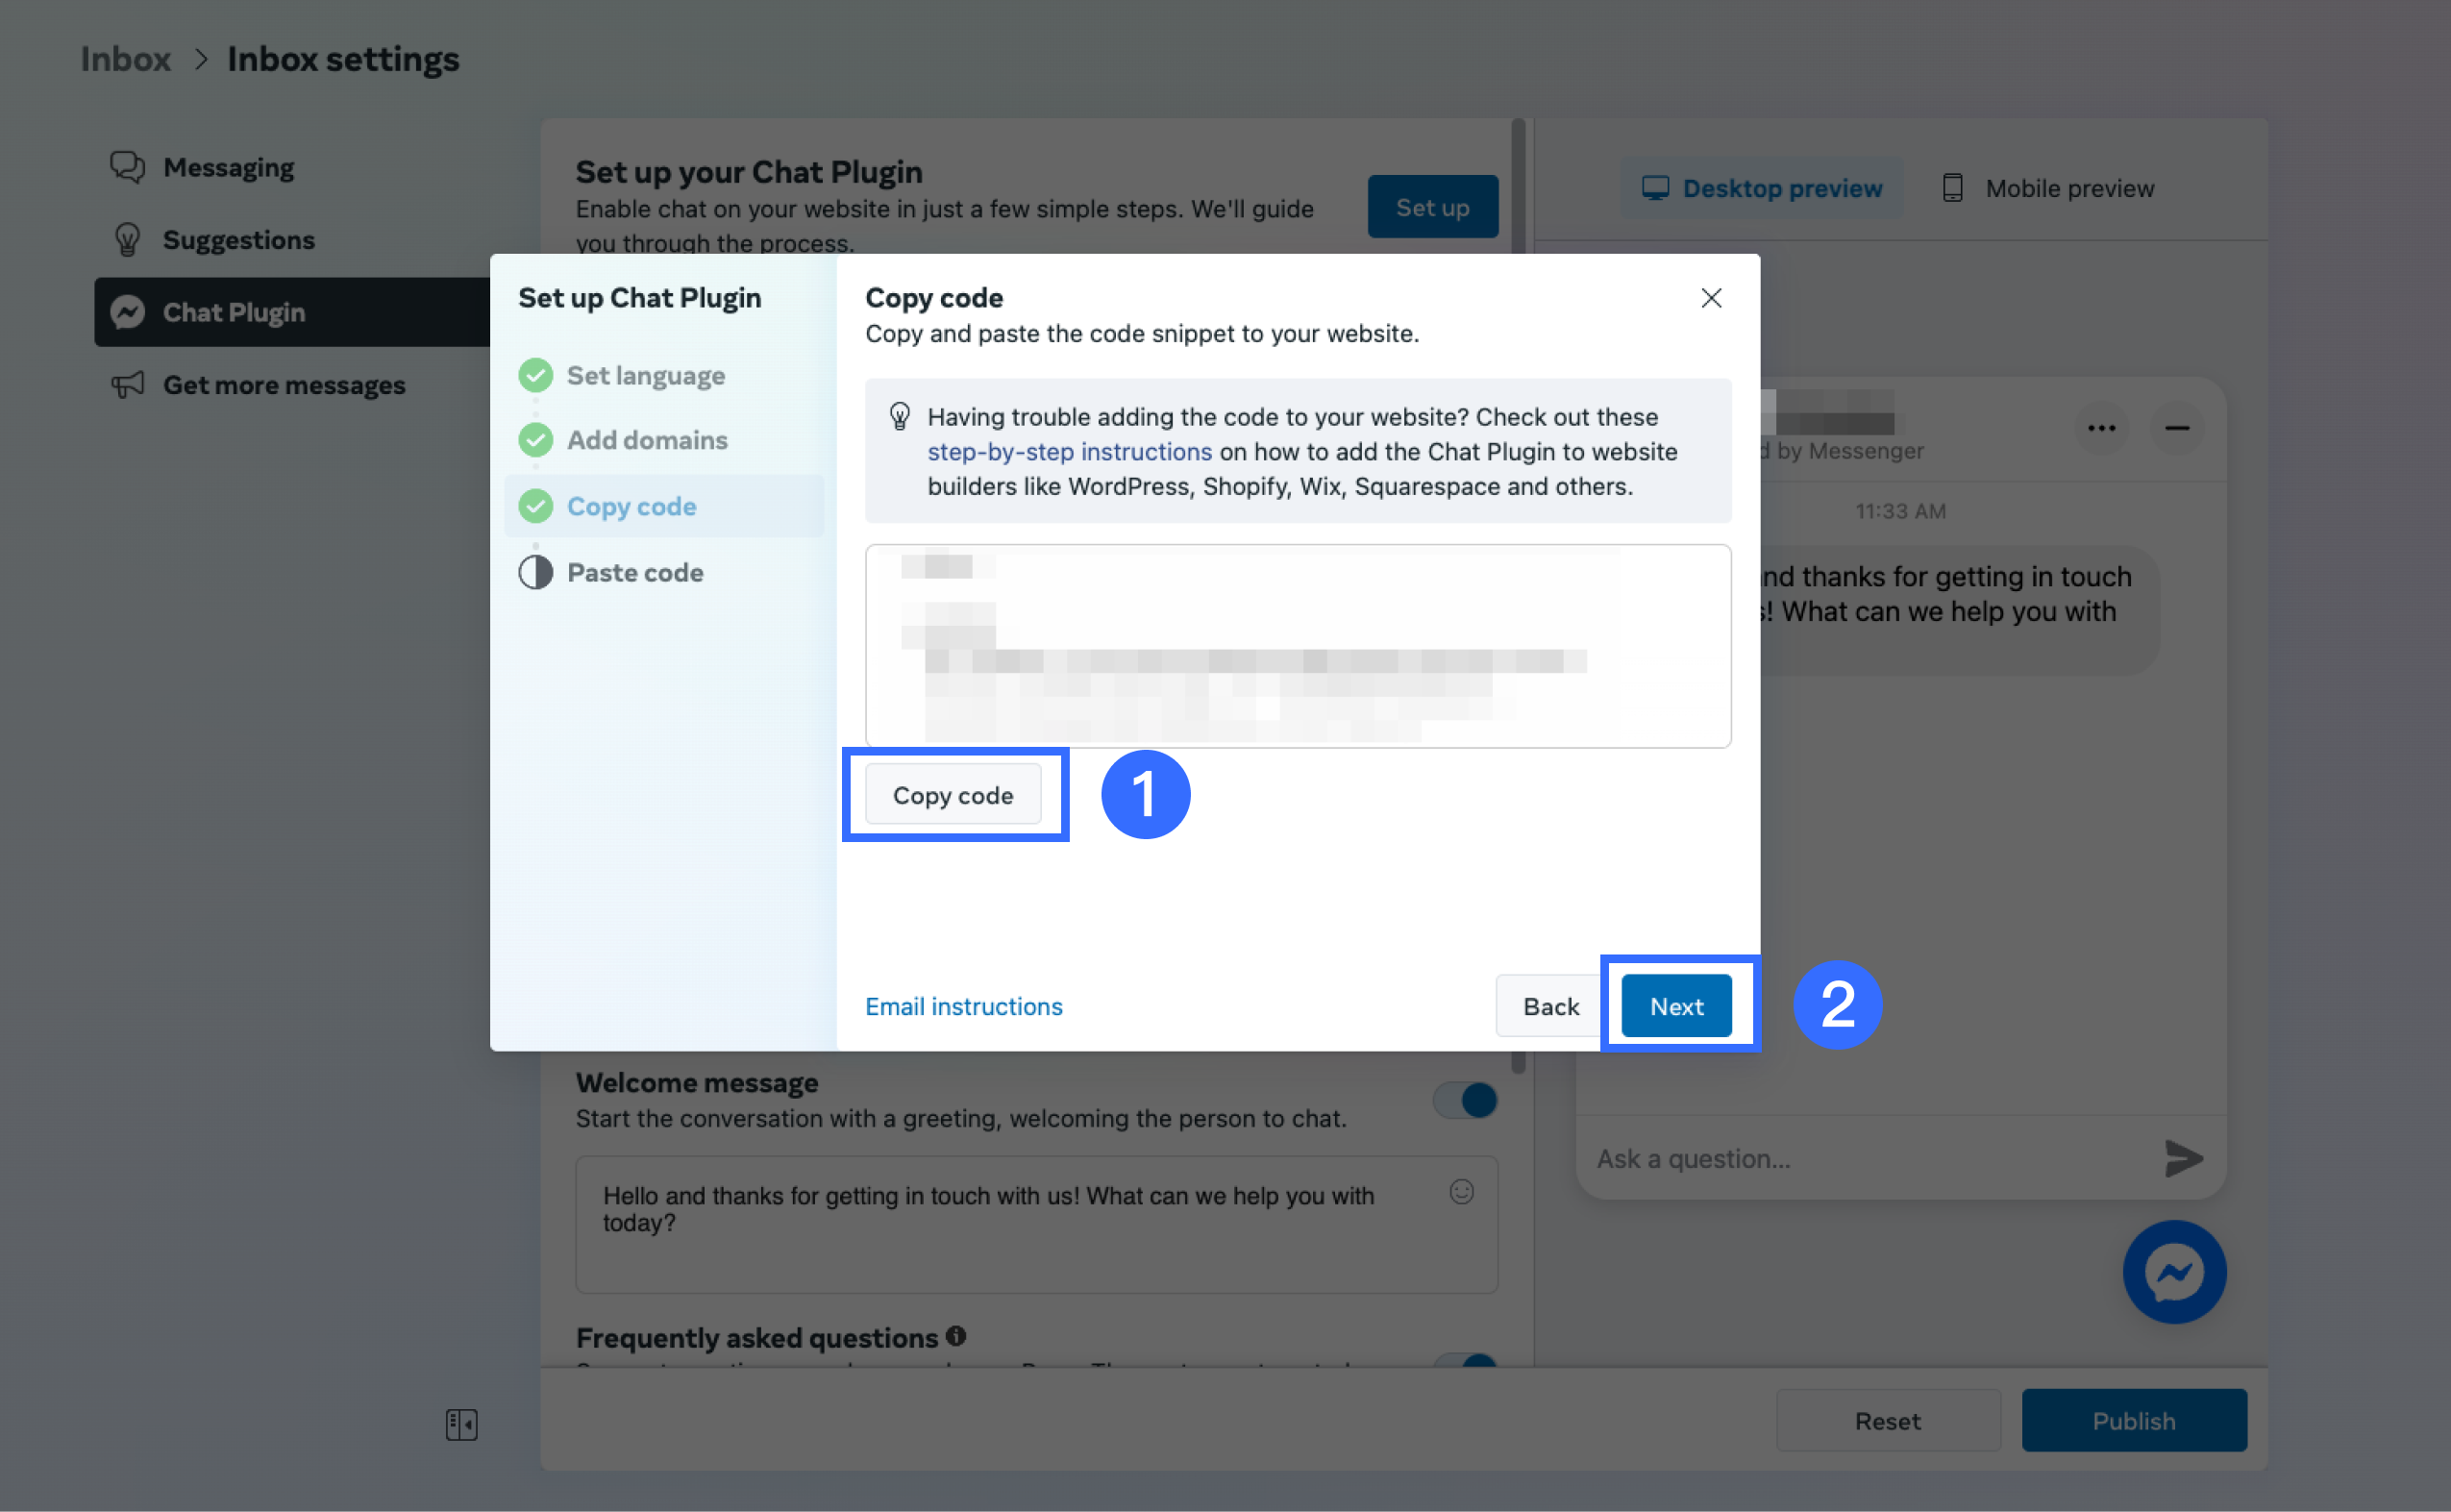Click the send arrow icon in preview

(x=2182, y=1158)
